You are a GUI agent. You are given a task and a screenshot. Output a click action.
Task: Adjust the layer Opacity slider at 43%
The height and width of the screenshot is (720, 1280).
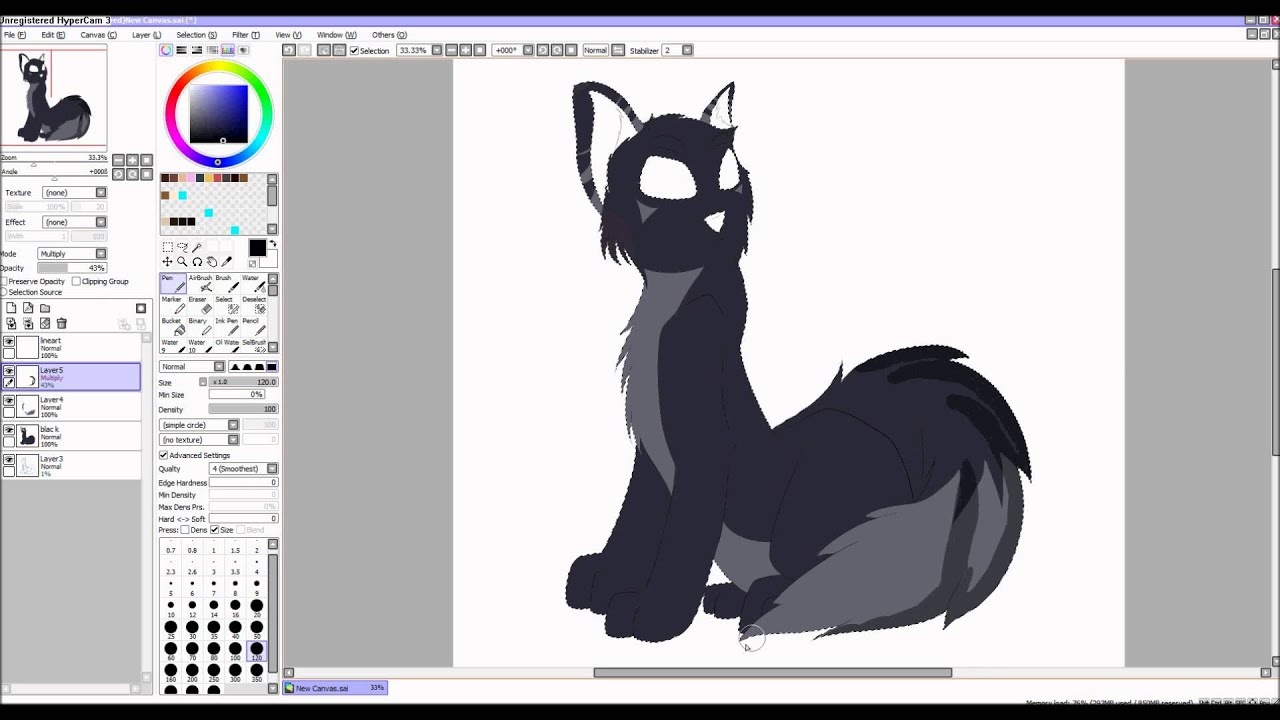(72, 268)
